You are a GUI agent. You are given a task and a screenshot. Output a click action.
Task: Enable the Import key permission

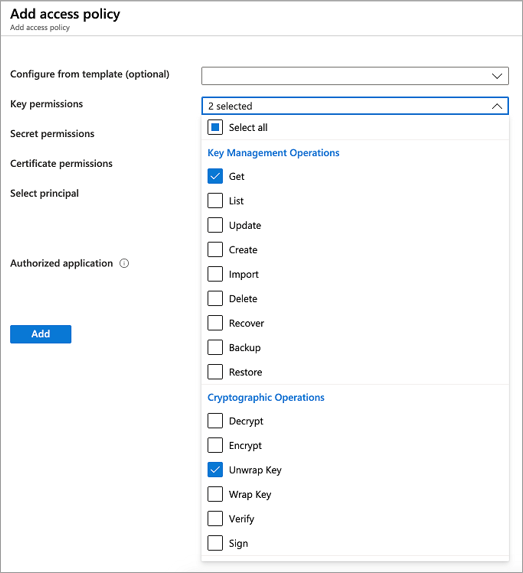point(215,274)
